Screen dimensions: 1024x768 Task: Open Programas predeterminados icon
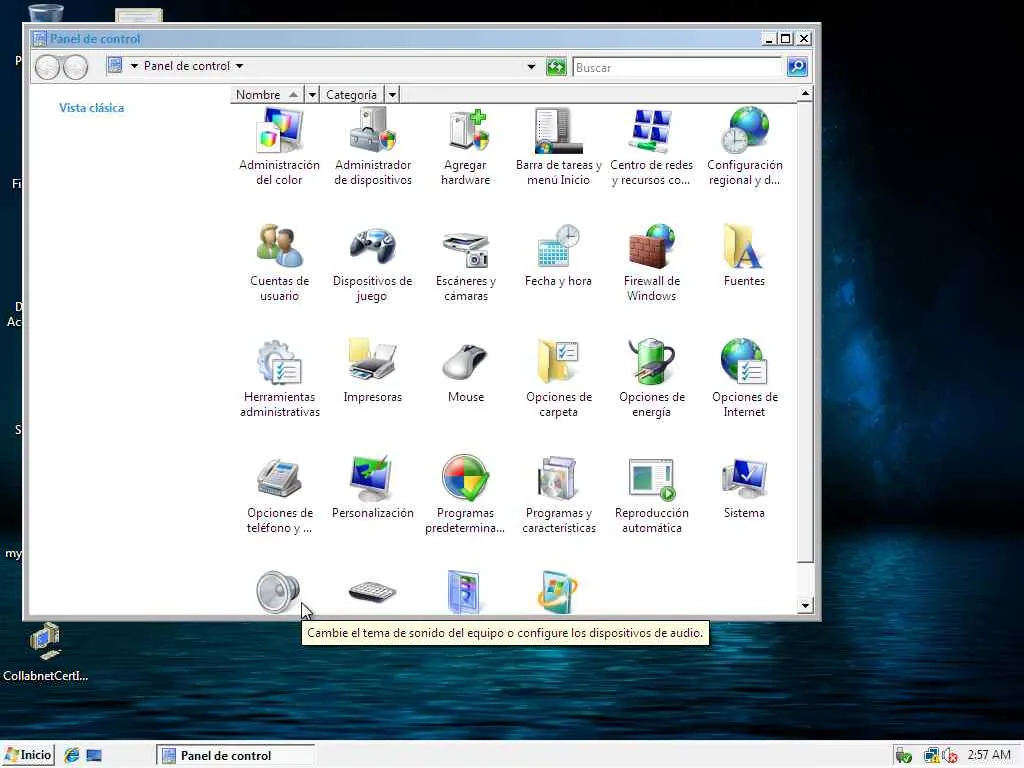point(465,479)
